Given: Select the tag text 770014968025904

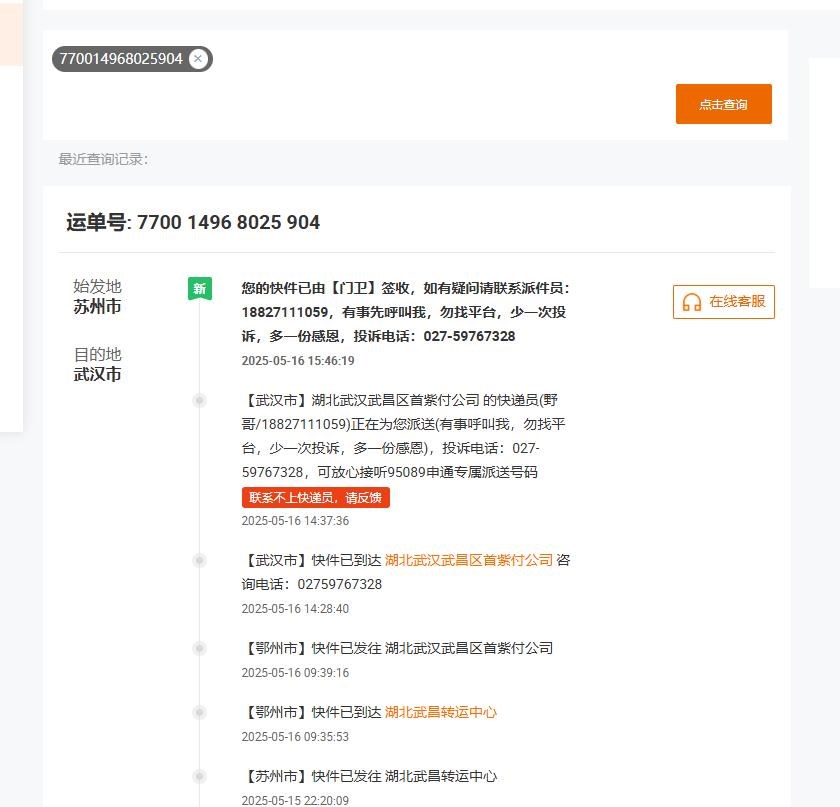Looking at the screenshot, I should coord(121,58).
